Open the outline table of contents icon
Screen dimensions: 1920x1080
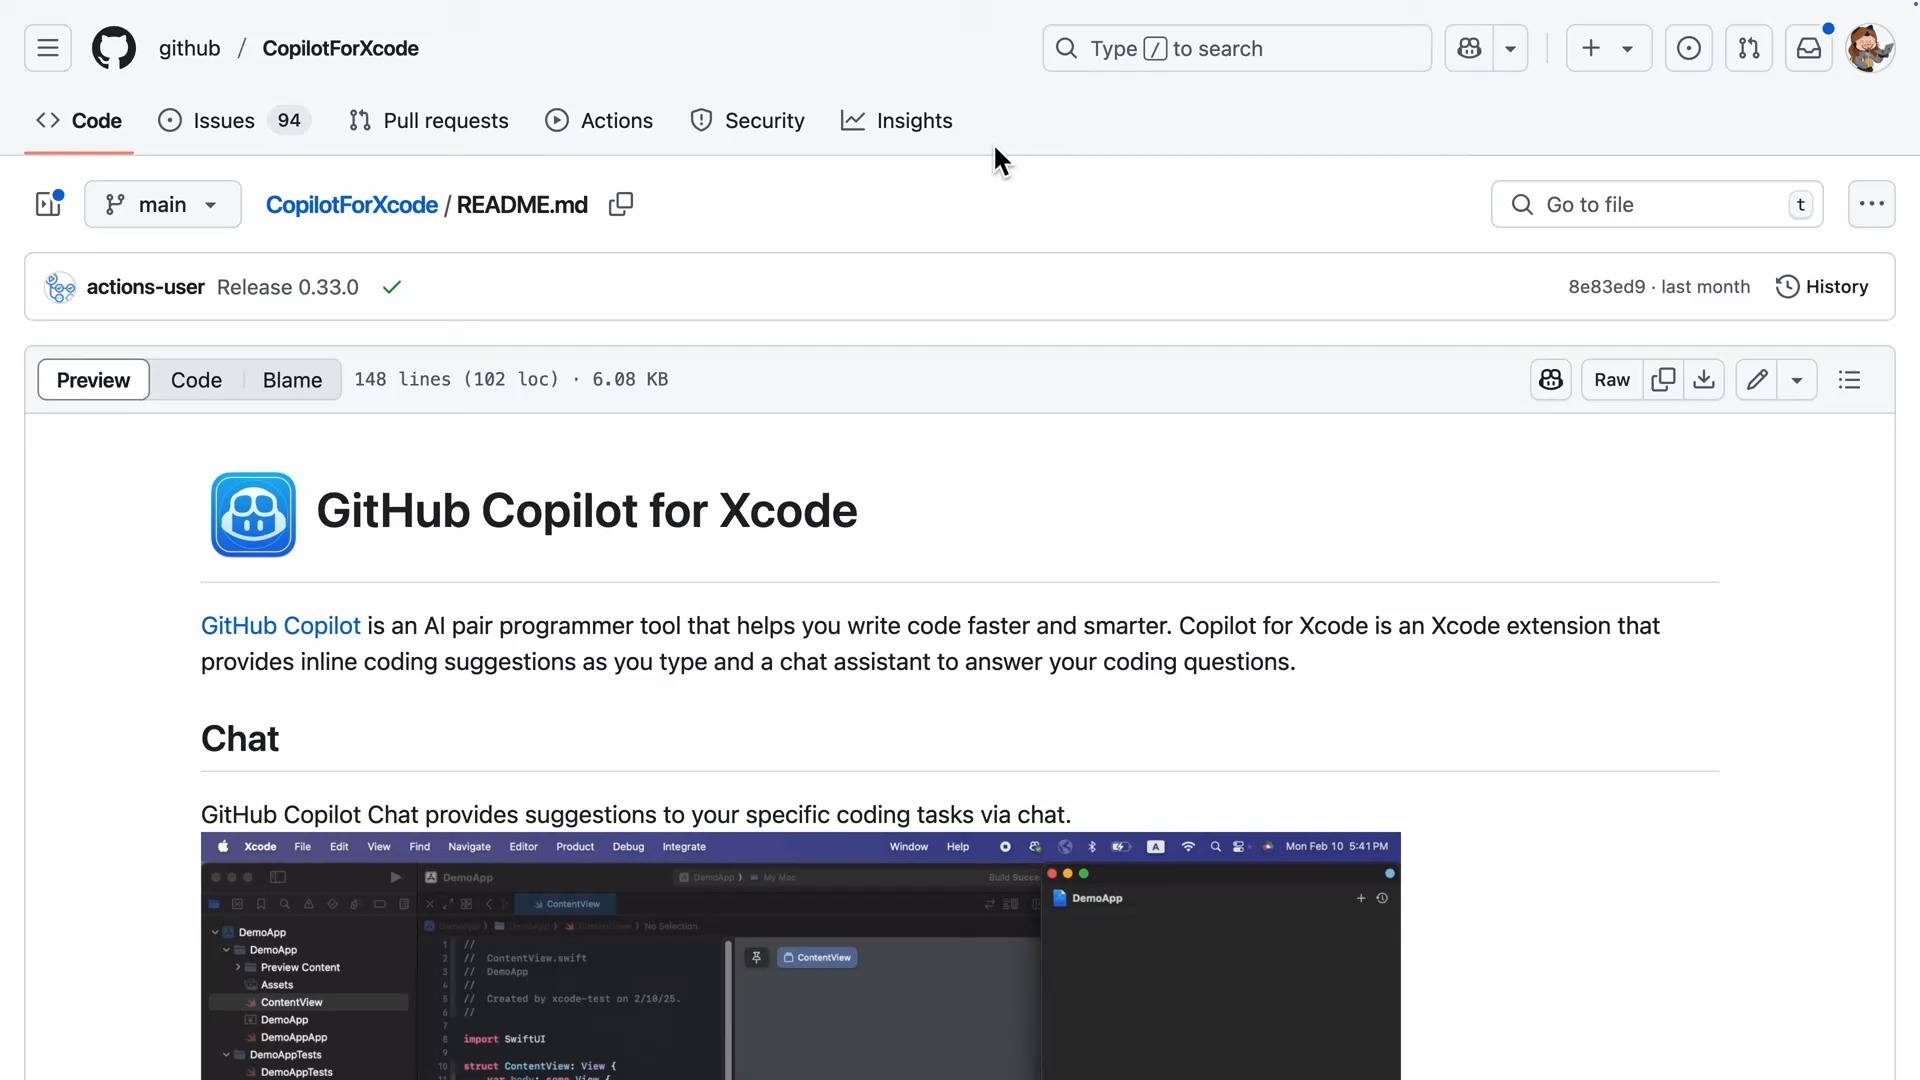(x=1849, y=380)
